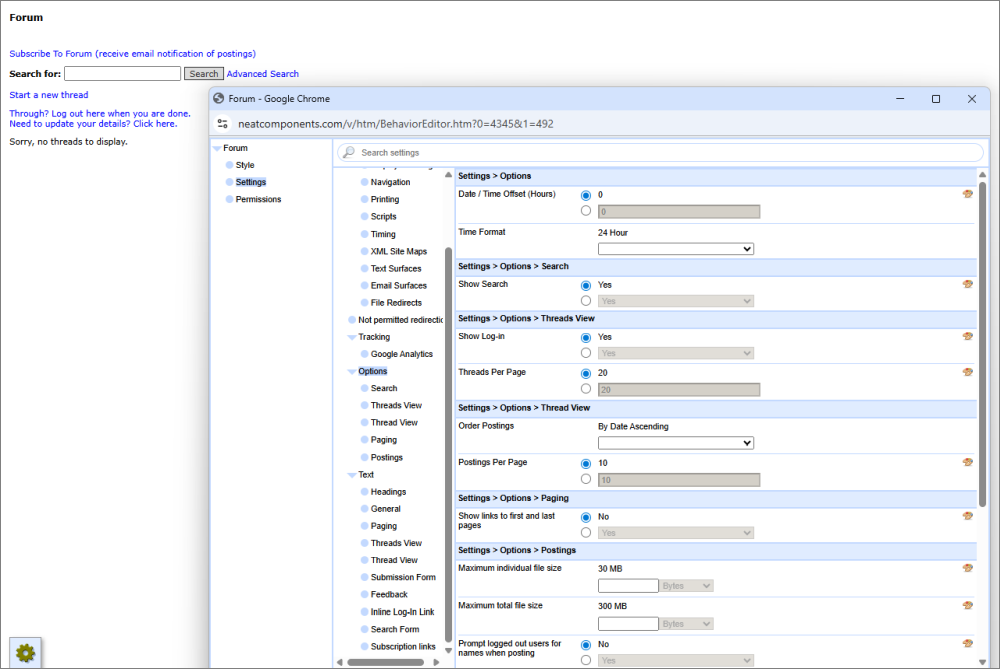
Task: Click the gear icon at bottom-left of page
Action: [25, 653]
